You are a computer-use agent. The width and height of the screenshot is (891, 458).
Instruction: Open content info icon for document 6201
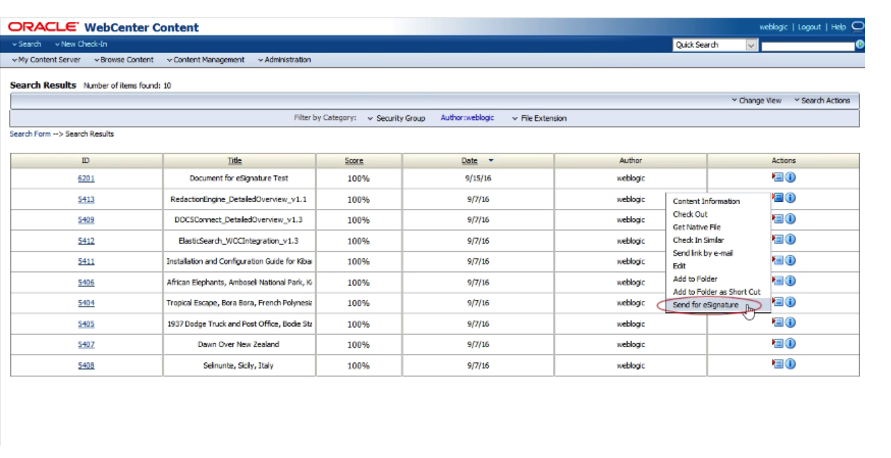point(790,177)
